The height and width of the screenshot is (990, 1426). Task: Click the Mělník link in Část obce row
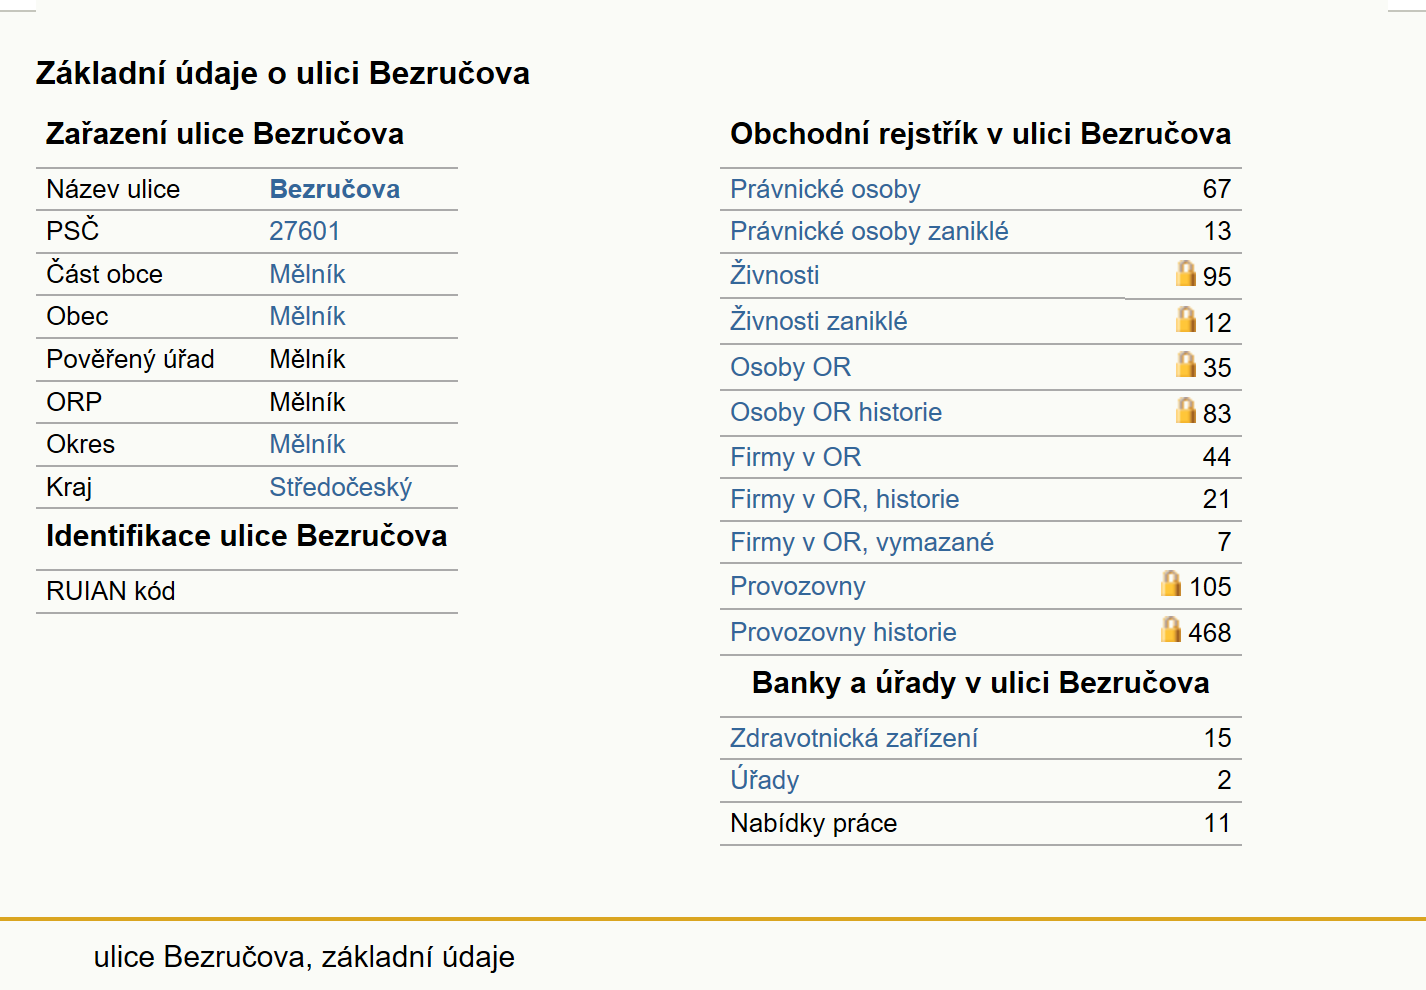[307, 274]
